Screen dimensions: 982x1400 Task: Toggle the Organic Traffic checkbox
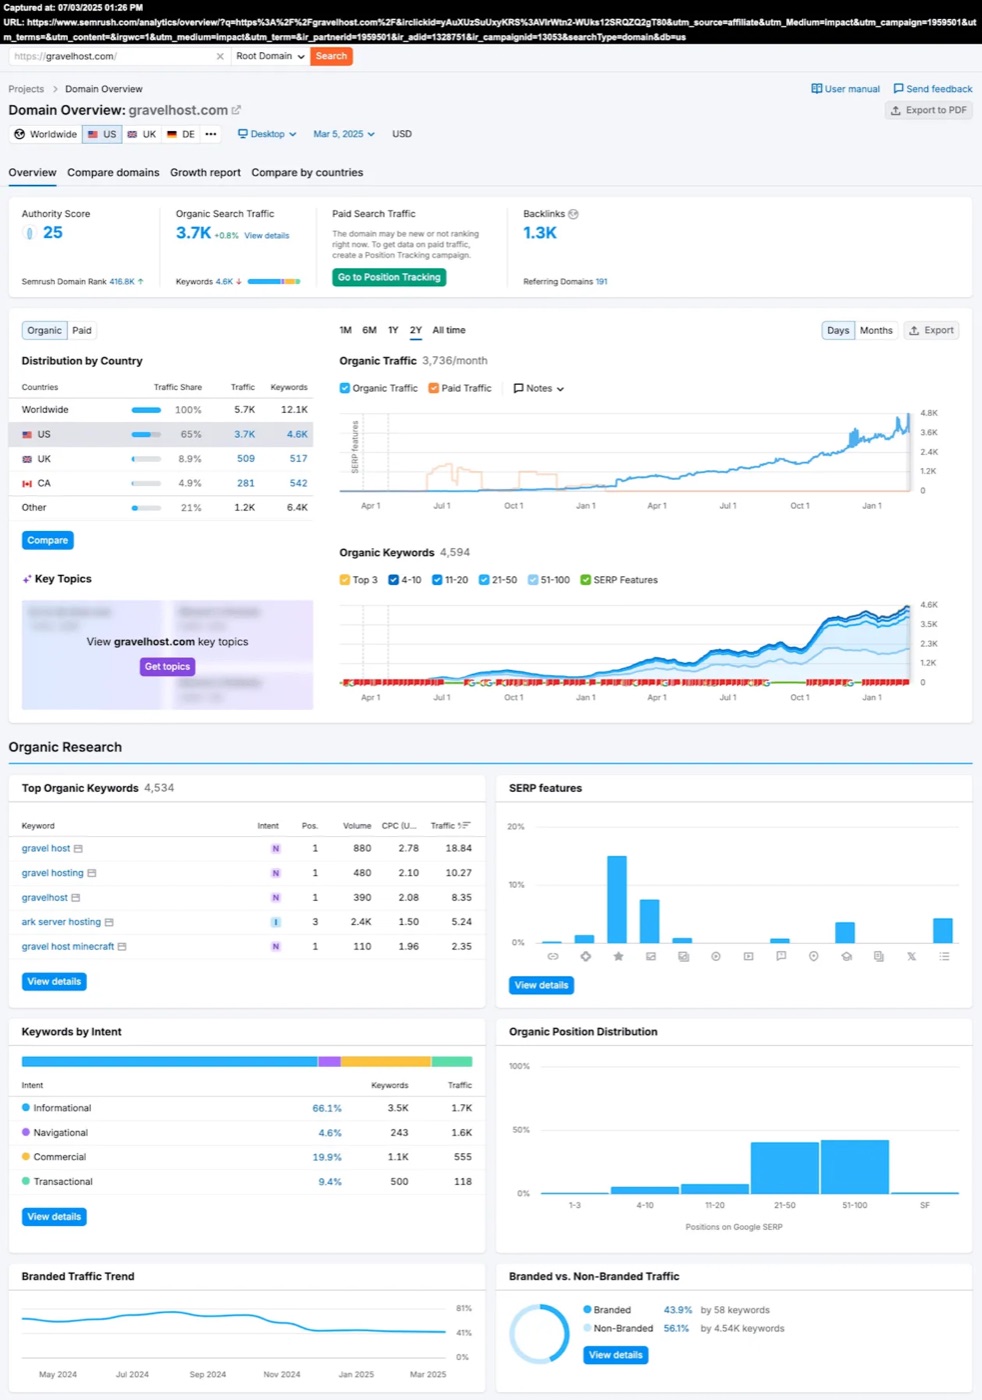pos(345,388)
